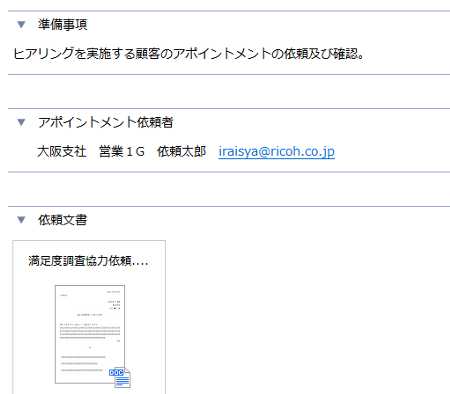Collapse the 準備事項 section triangle
Image resolution: width=450 pixels, height=394 pixels.
point(21,25)
